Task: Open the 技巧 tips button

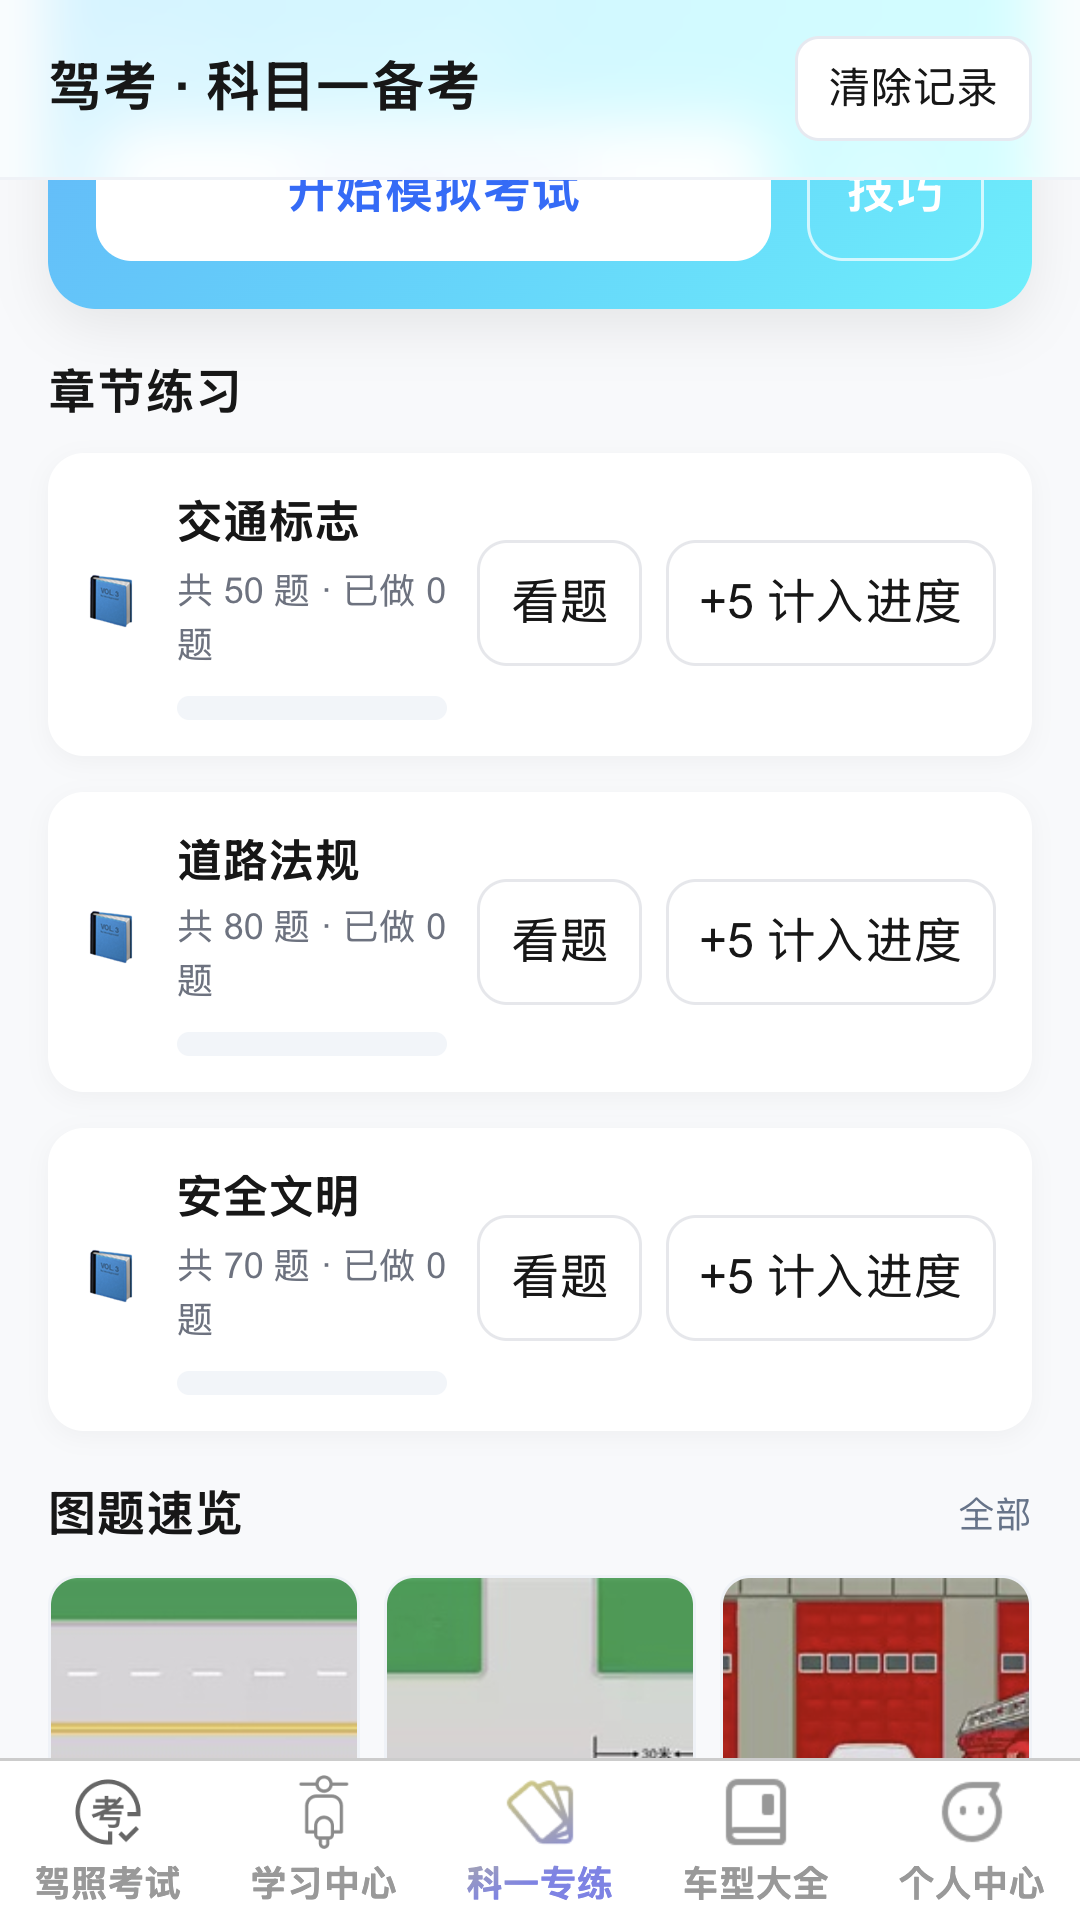Action: (895, 215)
